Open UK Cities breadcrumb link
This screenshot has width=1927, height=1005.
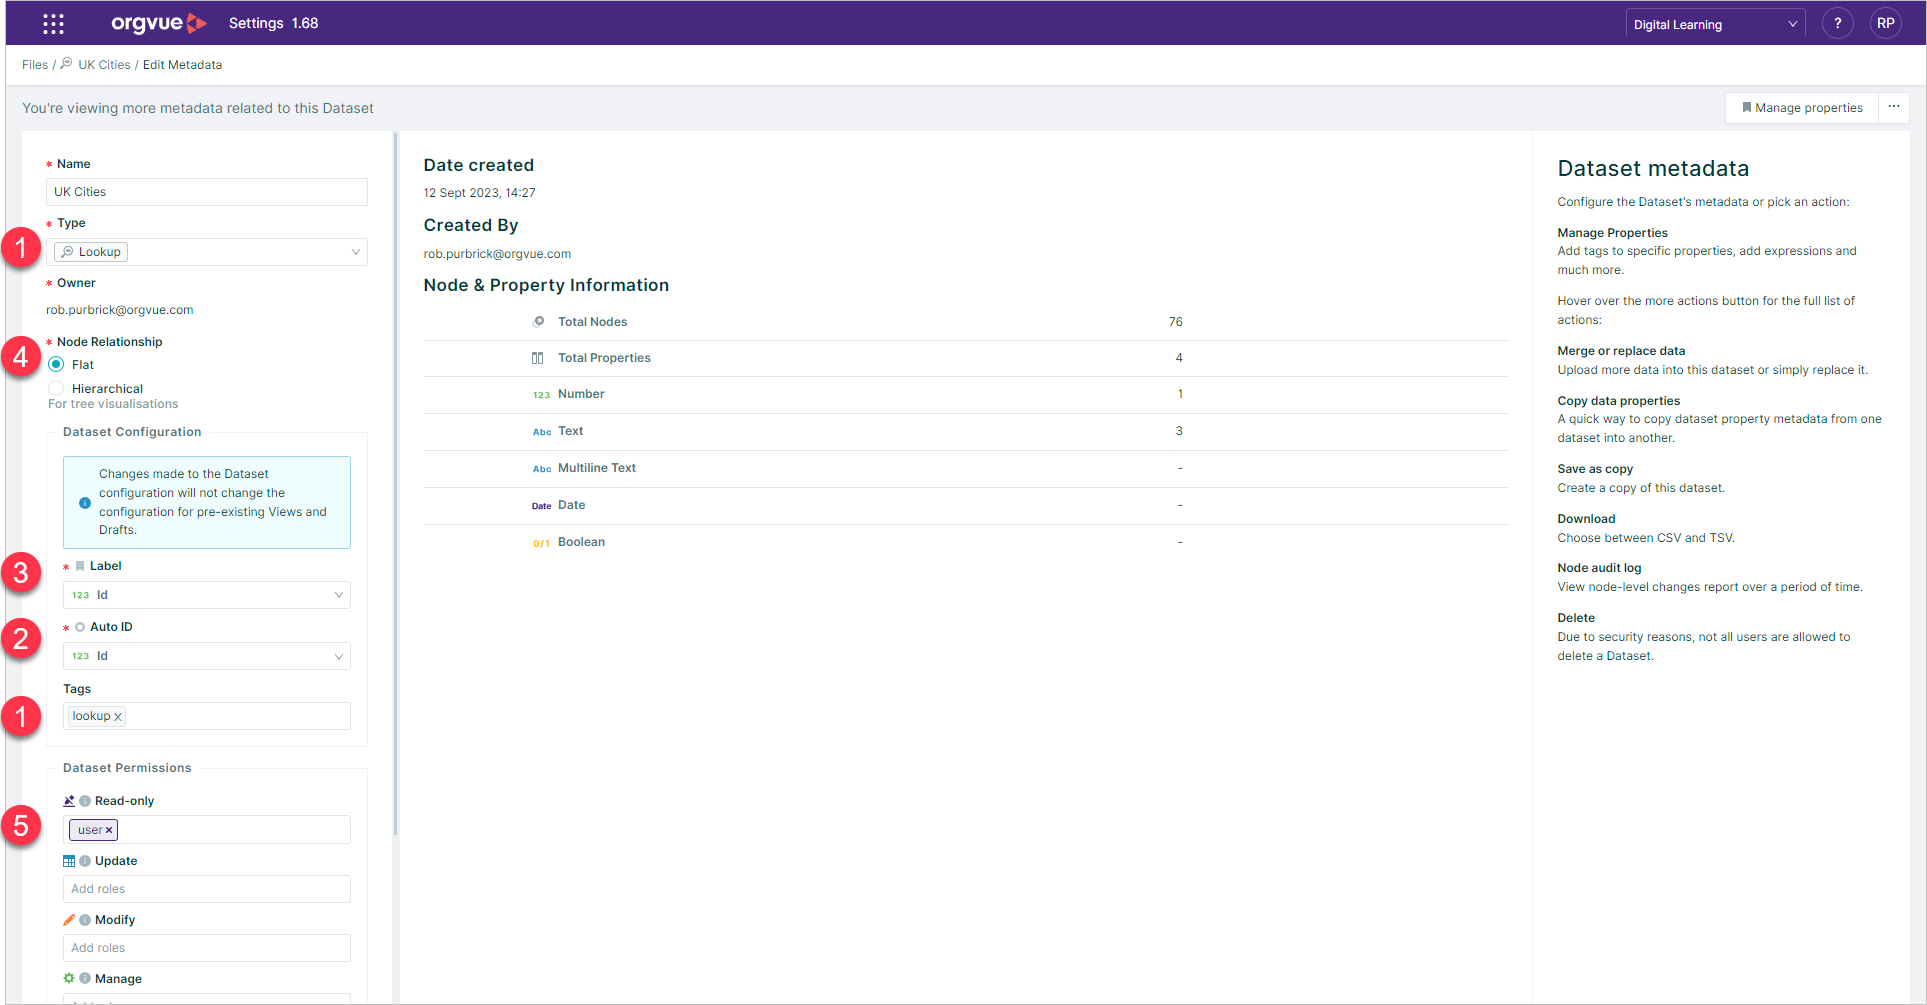click(104, 65)
